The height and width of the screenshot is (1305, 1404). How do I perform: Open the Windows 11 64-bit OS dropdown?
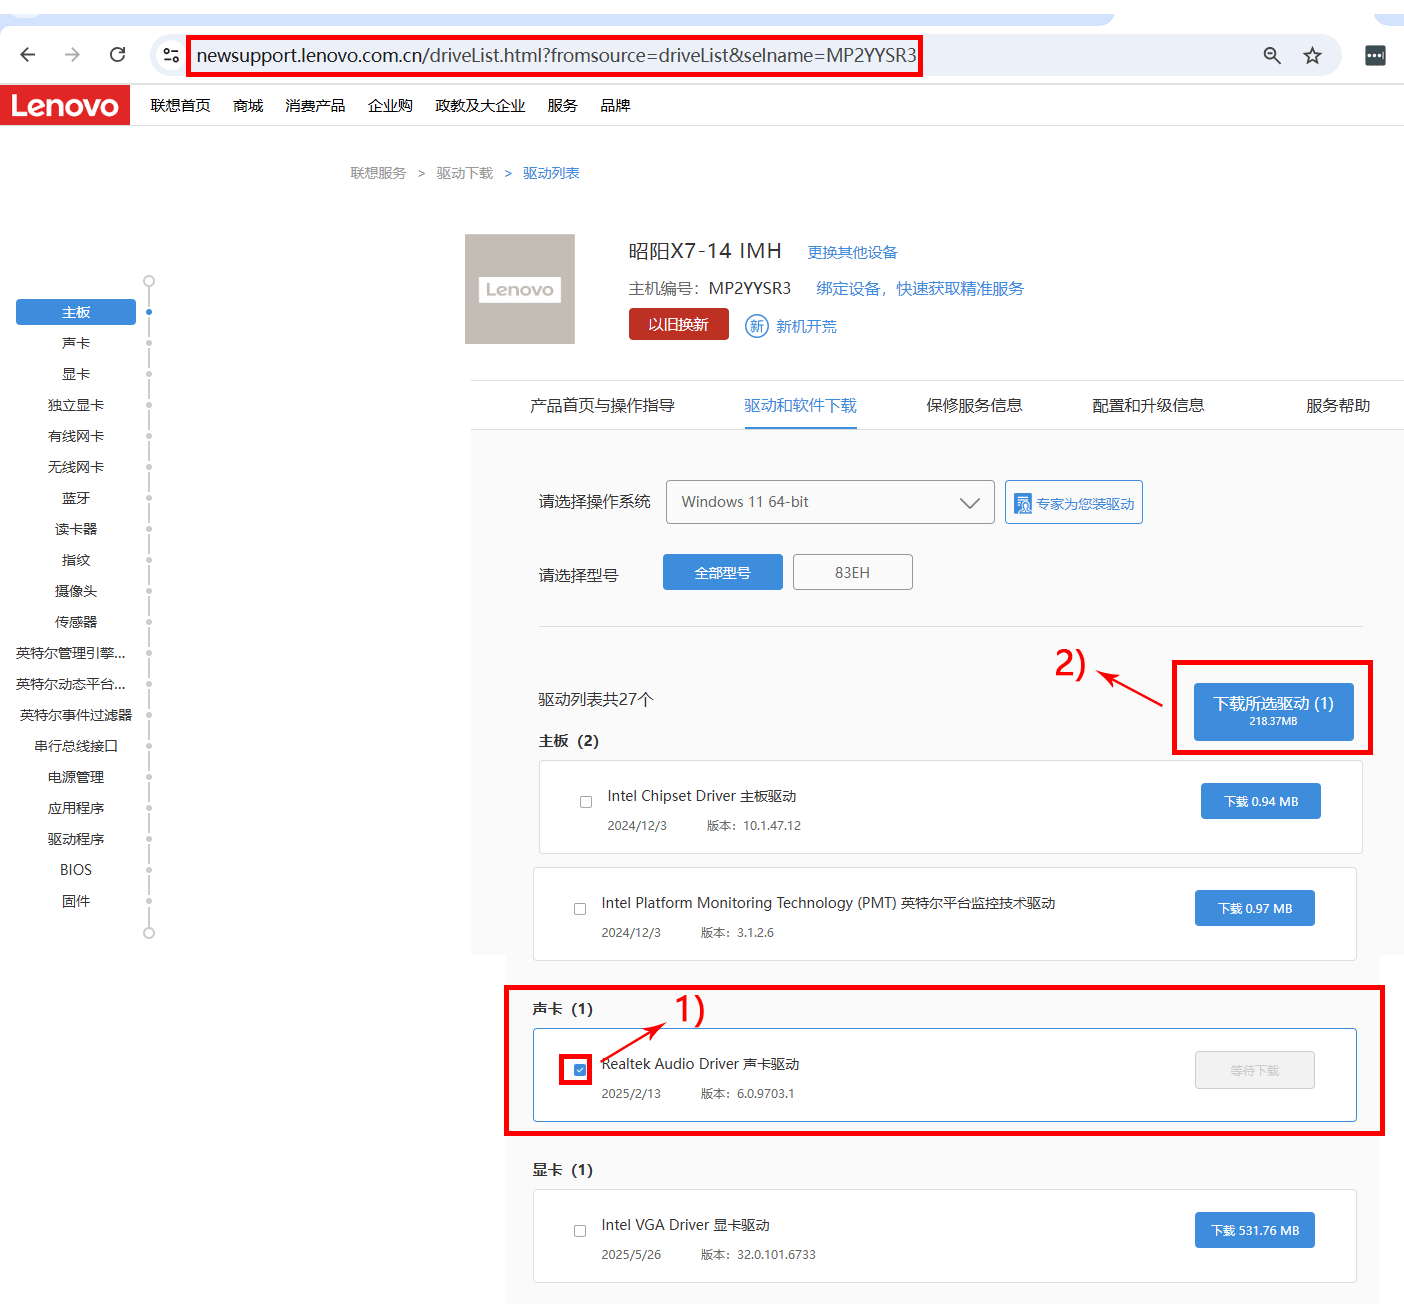tap(830, 502)
